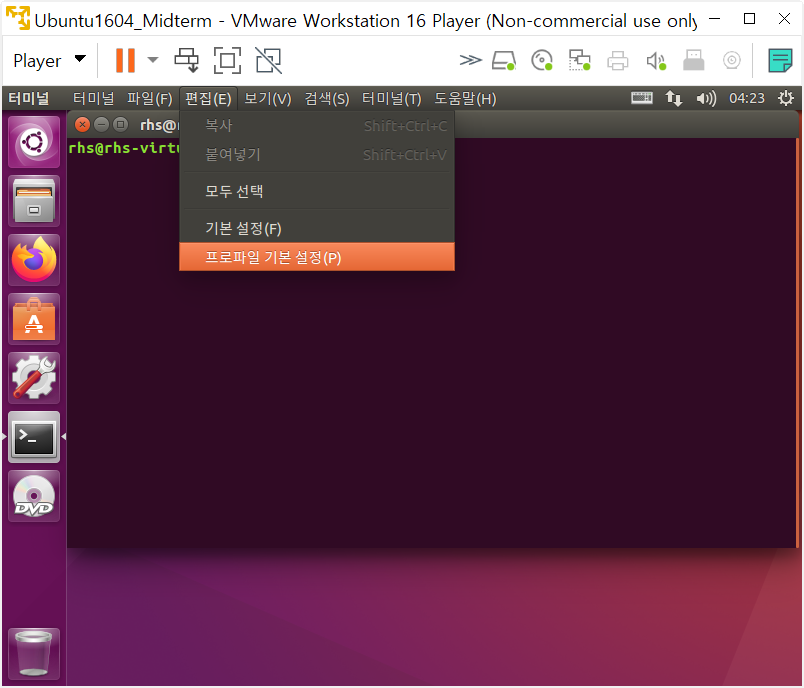Viewport: 804px width, 688px height.
Task: Click the network adapter device icon
Action: [x=579, y=60]
